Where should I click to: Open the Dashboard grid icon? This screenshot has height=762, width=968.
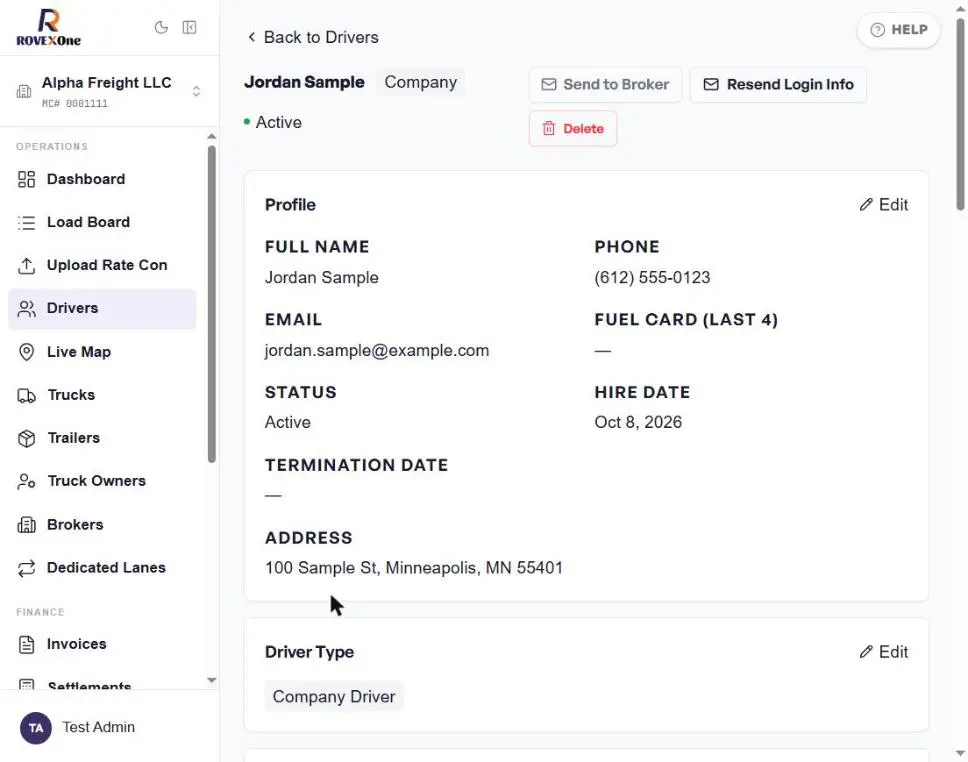[x=27, y=179]
